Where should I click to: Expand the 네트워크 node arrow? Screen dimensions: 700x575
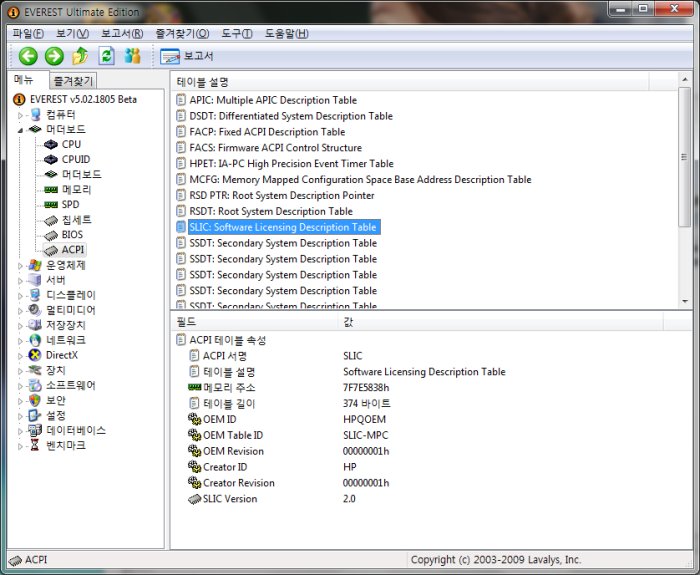20,341
